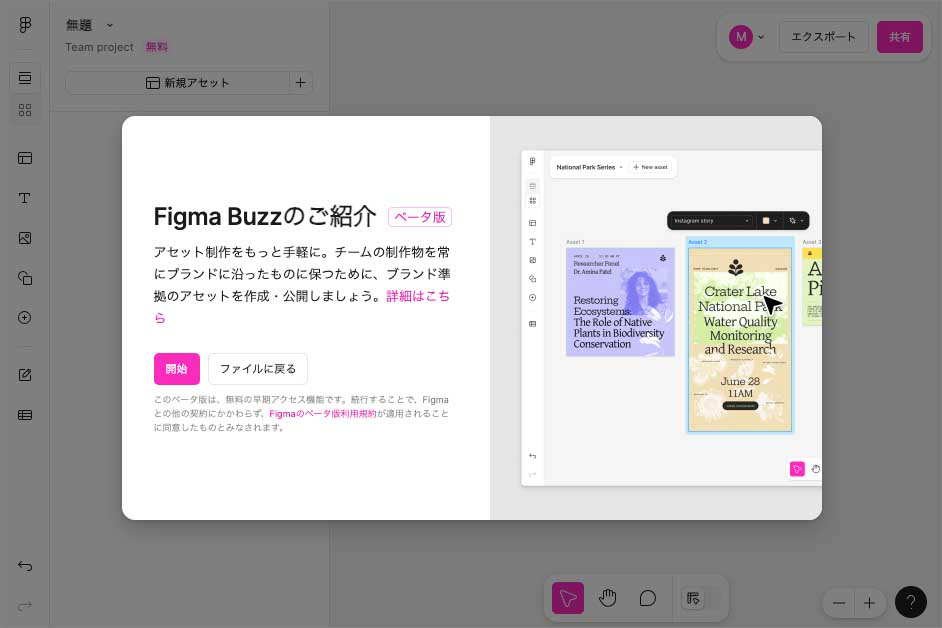Click the ファイルに戻る button
Screen dimensions: 942x628
point(258,369)
